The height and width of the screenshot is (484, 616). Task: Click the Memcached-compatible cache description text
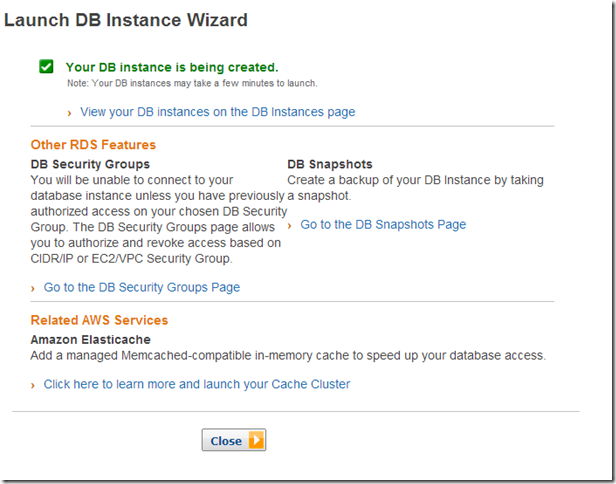(x=288, y=355)
